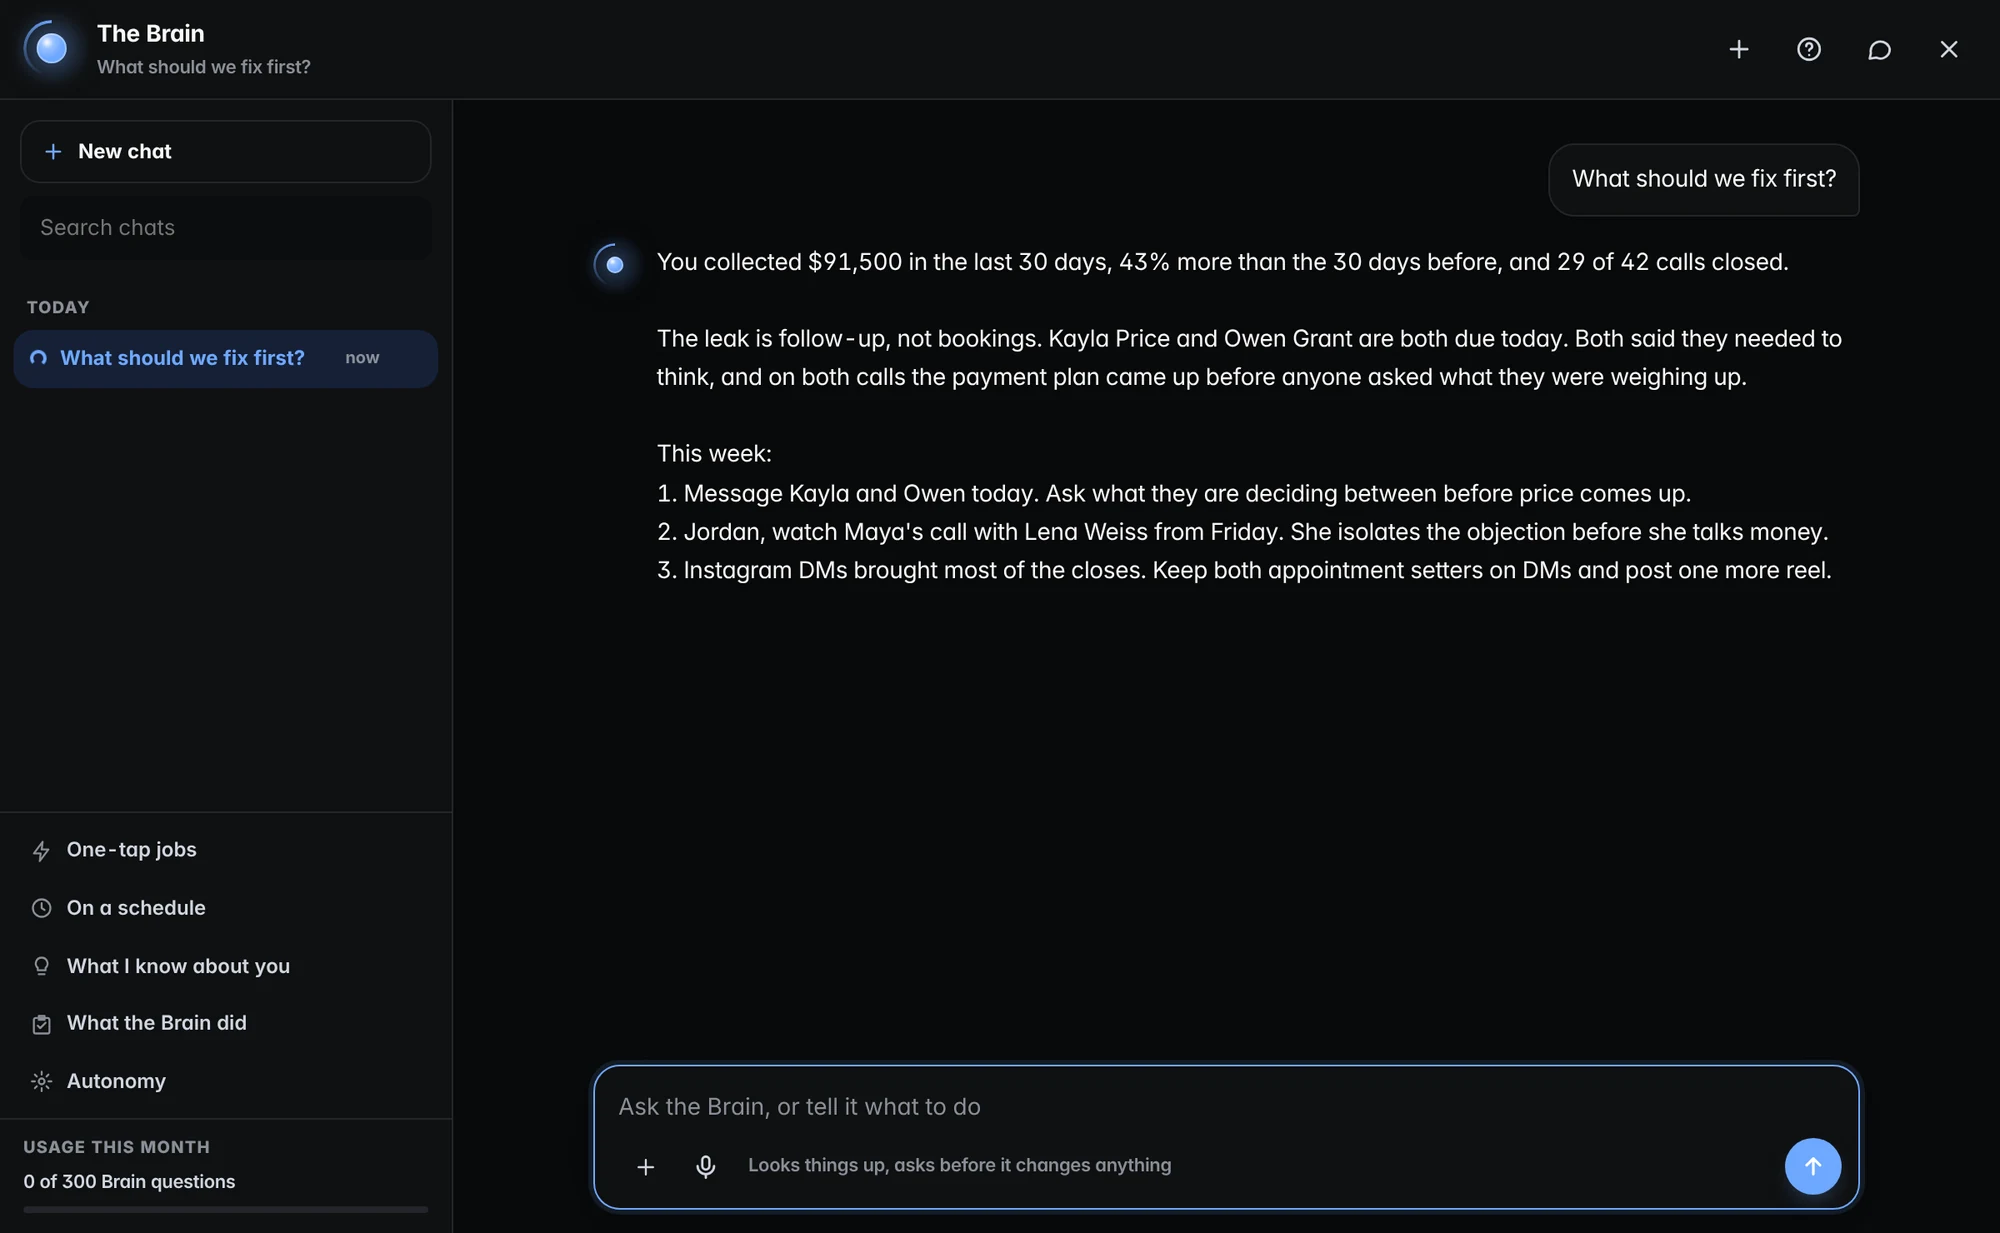Click the gear icon beside Autonomy

(41, 1081)
